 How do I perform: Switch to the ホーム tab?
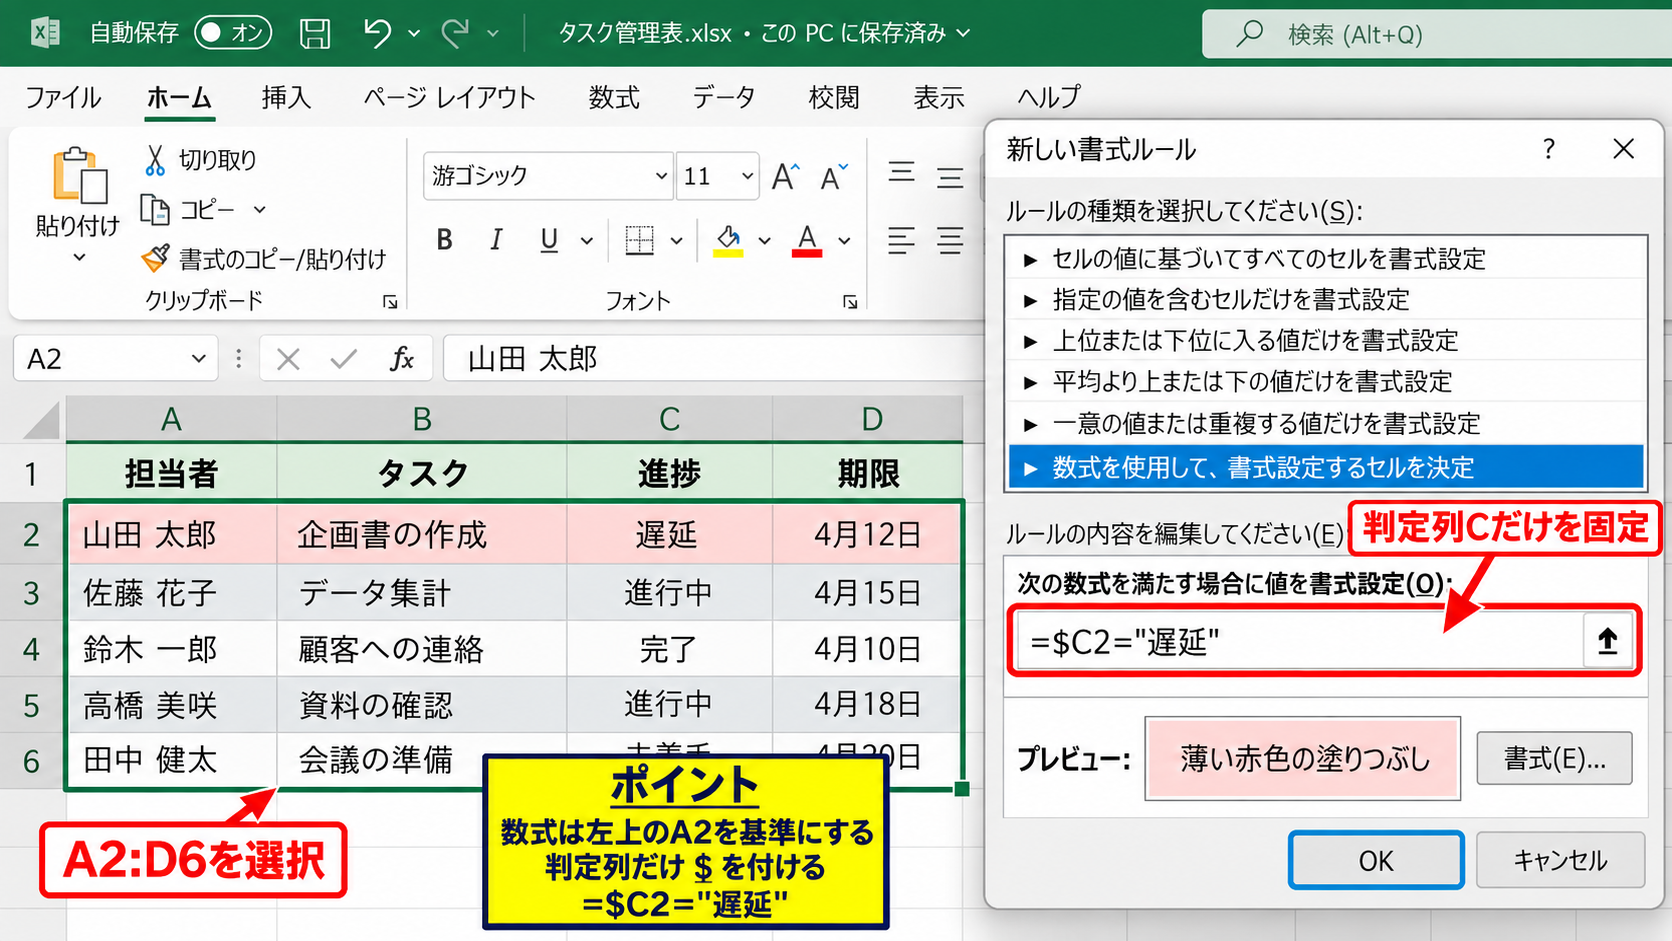pos(179,97)
